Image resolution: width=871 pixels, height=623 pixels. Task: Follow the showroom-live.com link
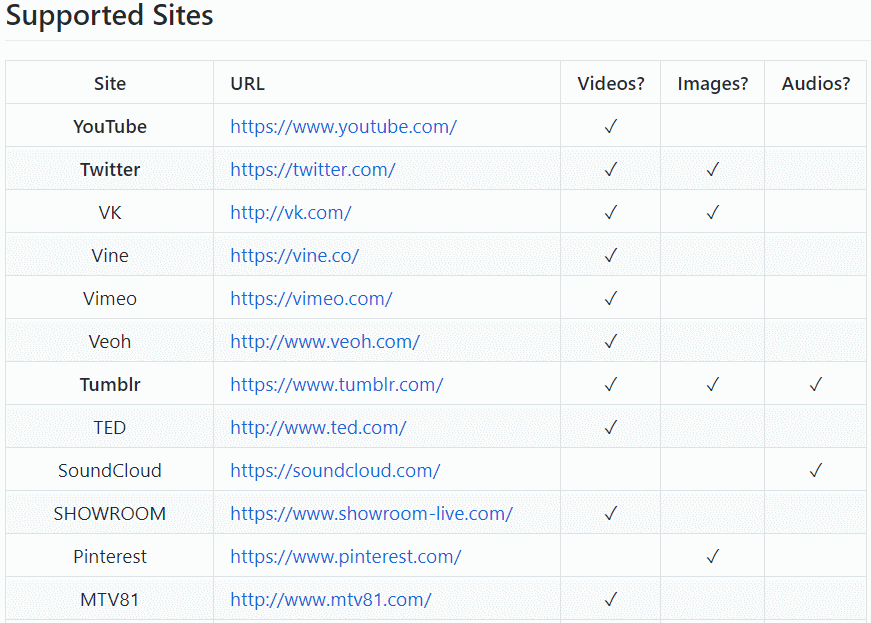pyautogui.click(x=371, y=514)
